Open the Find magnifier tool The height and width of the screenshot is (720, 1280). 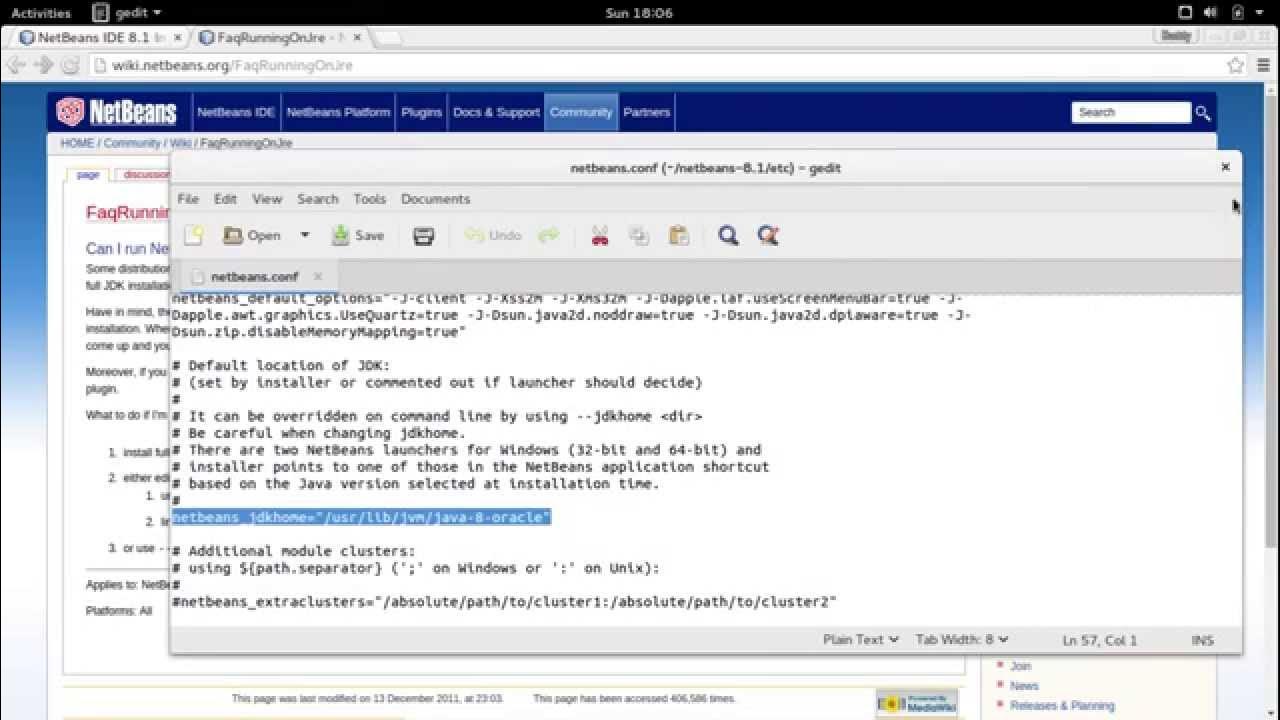[728, 235]
